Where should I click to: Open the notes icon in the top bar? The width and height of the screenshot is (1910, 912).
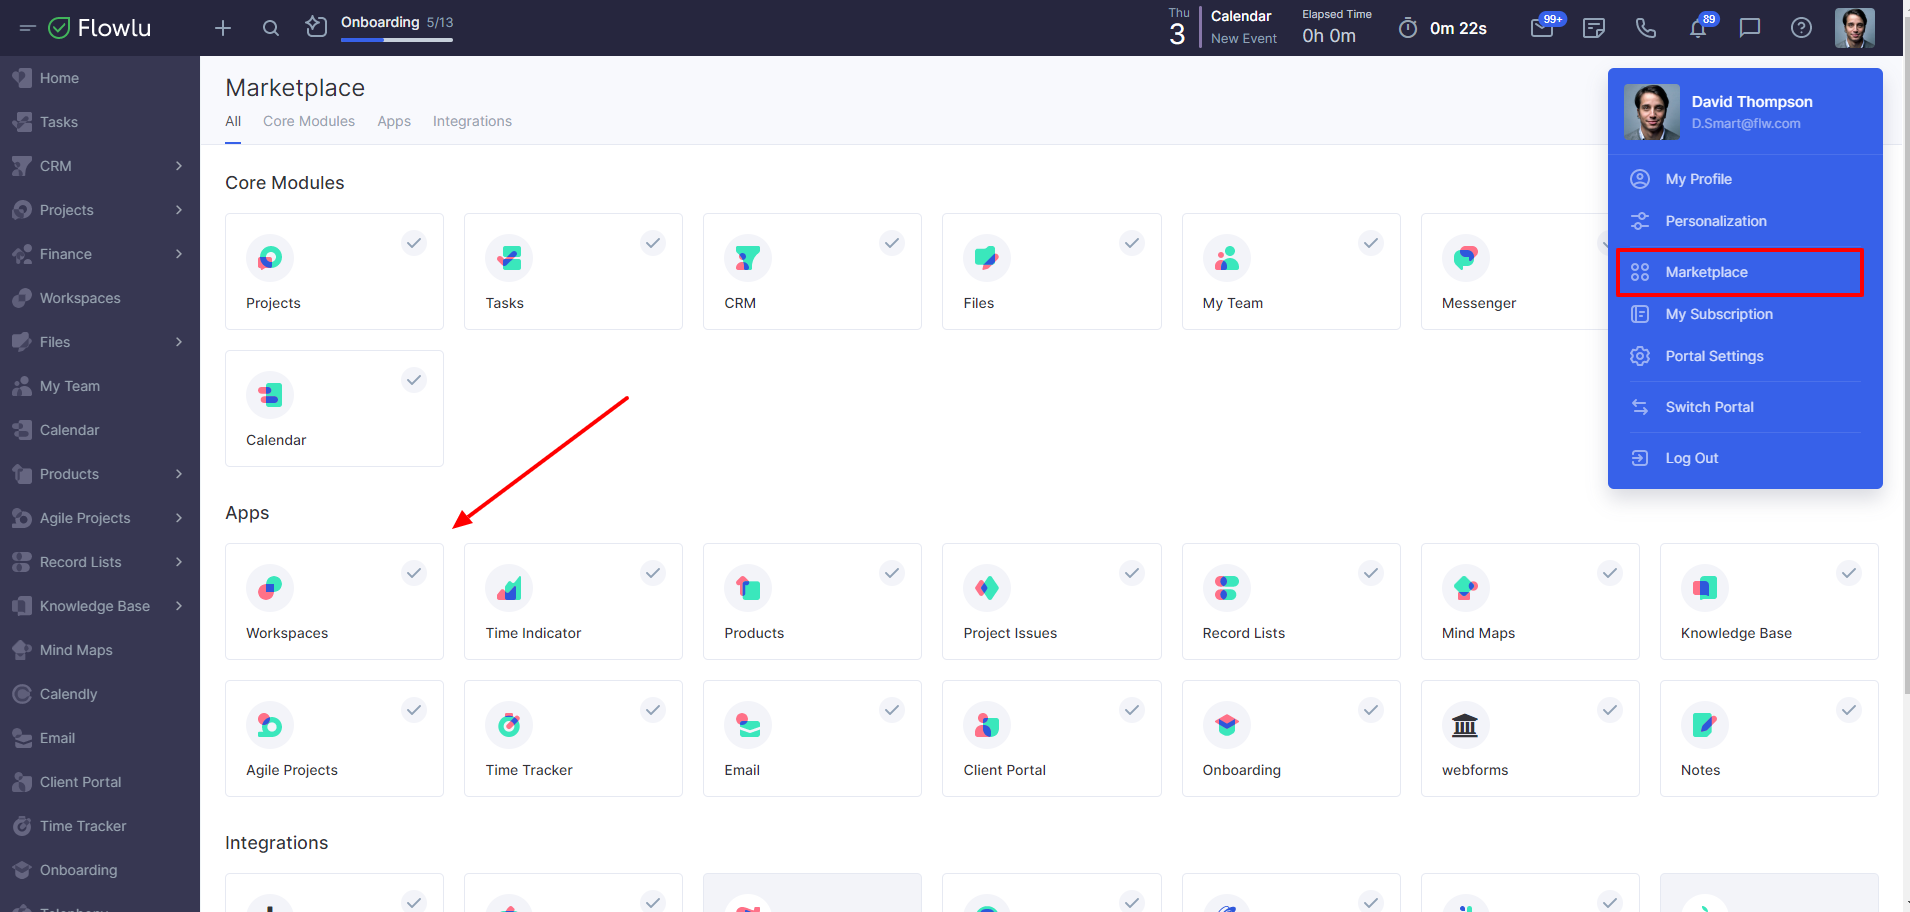[x=1594, y=28]
